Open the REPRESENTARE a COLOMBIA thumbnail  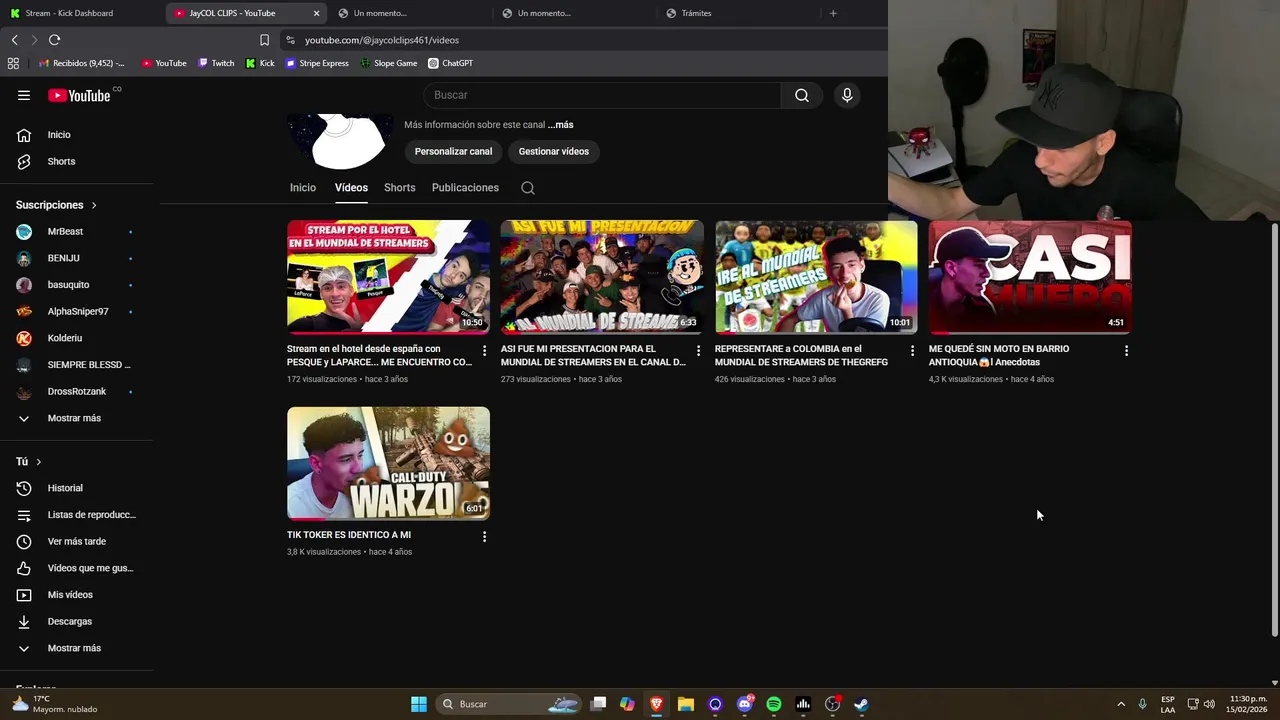pos(816,277)
